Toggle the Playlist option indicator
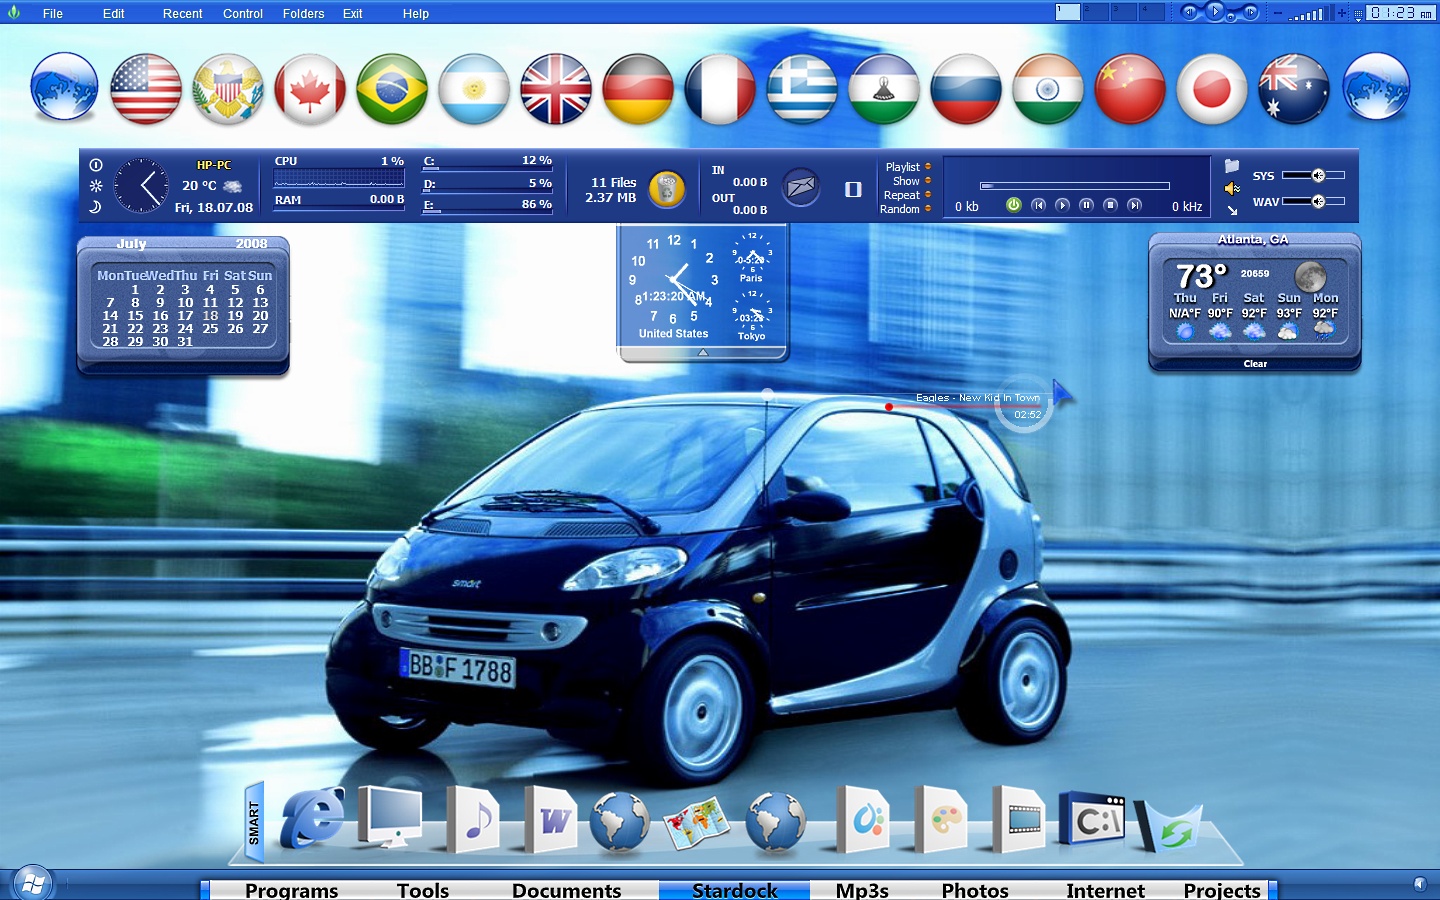Viewport: 1440px width, 900px height. click(x=928, y=167)
